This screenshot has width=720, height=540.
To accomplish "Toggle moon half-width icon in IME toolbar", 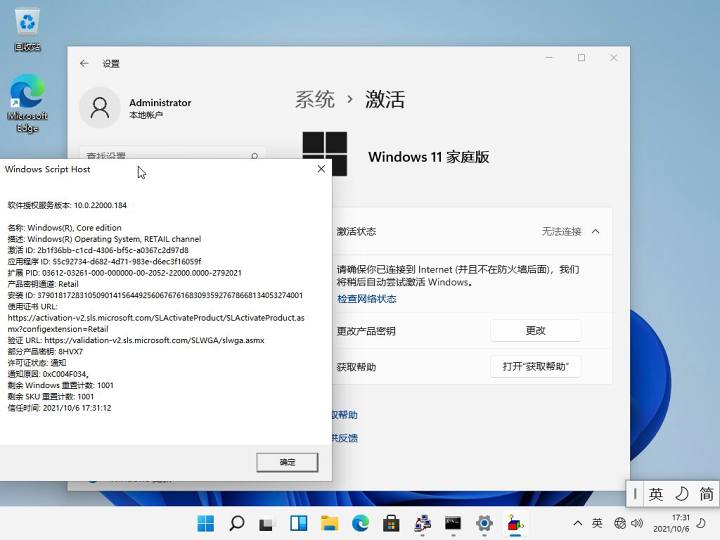I will 682,494.
